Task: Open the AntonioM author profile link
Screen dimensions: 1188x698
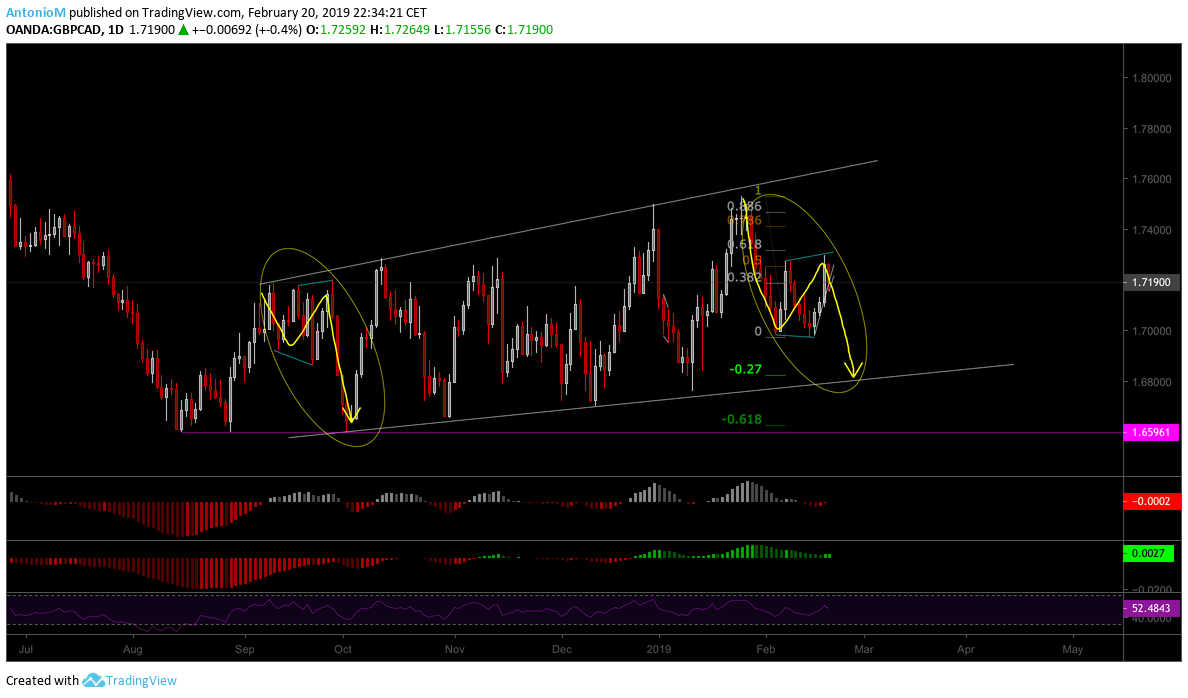Action: tap(36, 13)
